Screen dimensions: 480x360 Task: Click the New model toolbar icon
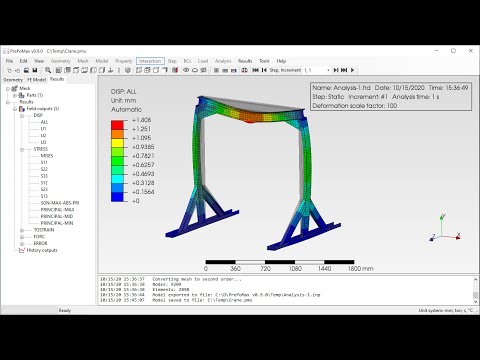[9, 70]
